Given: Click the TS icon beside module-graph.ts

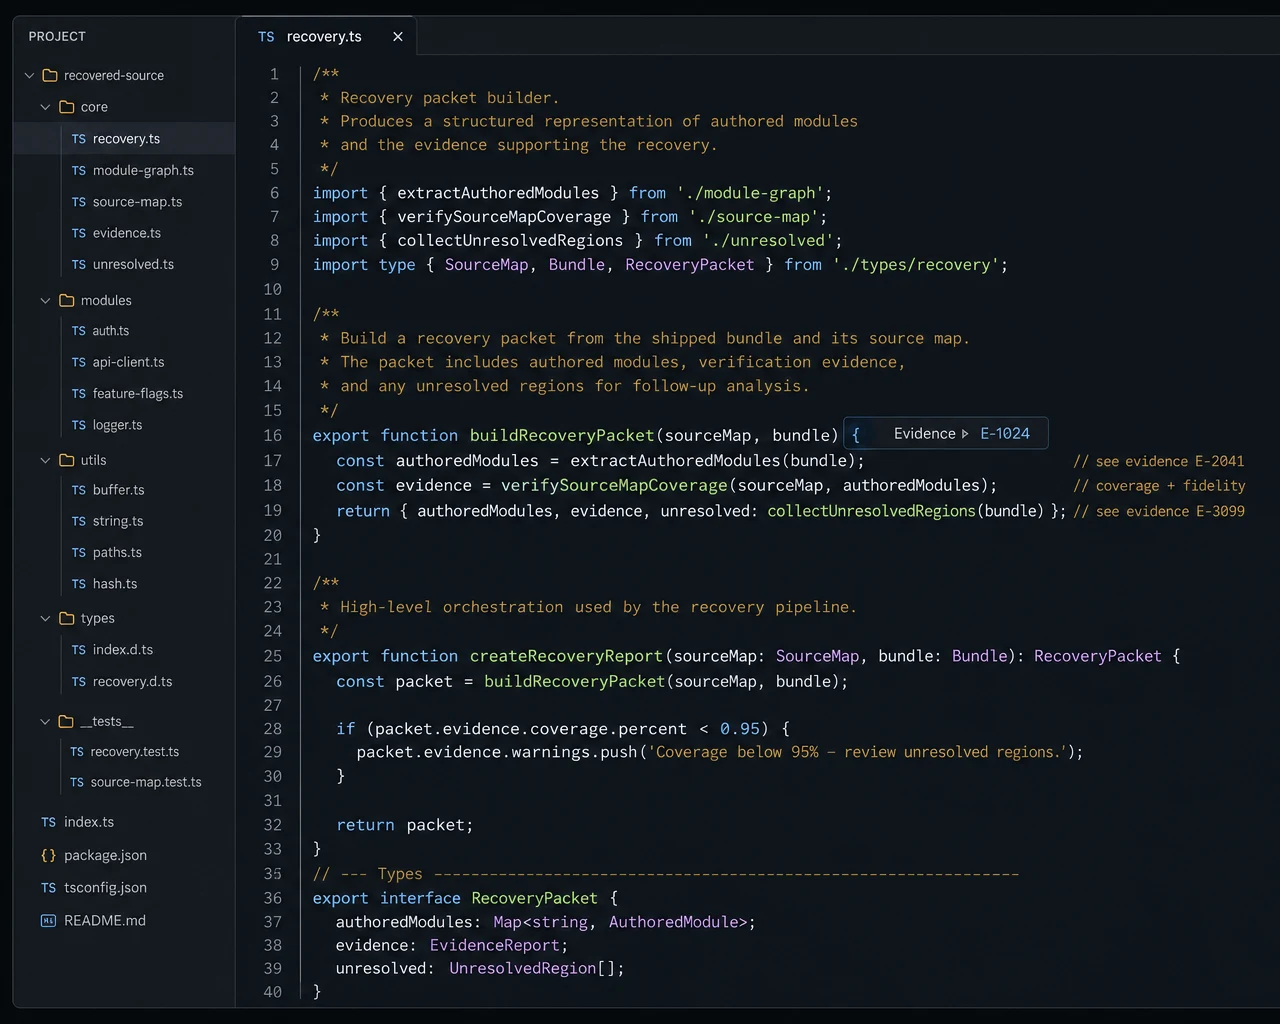Looking at the screenshot, I should (x=79, y=171).
